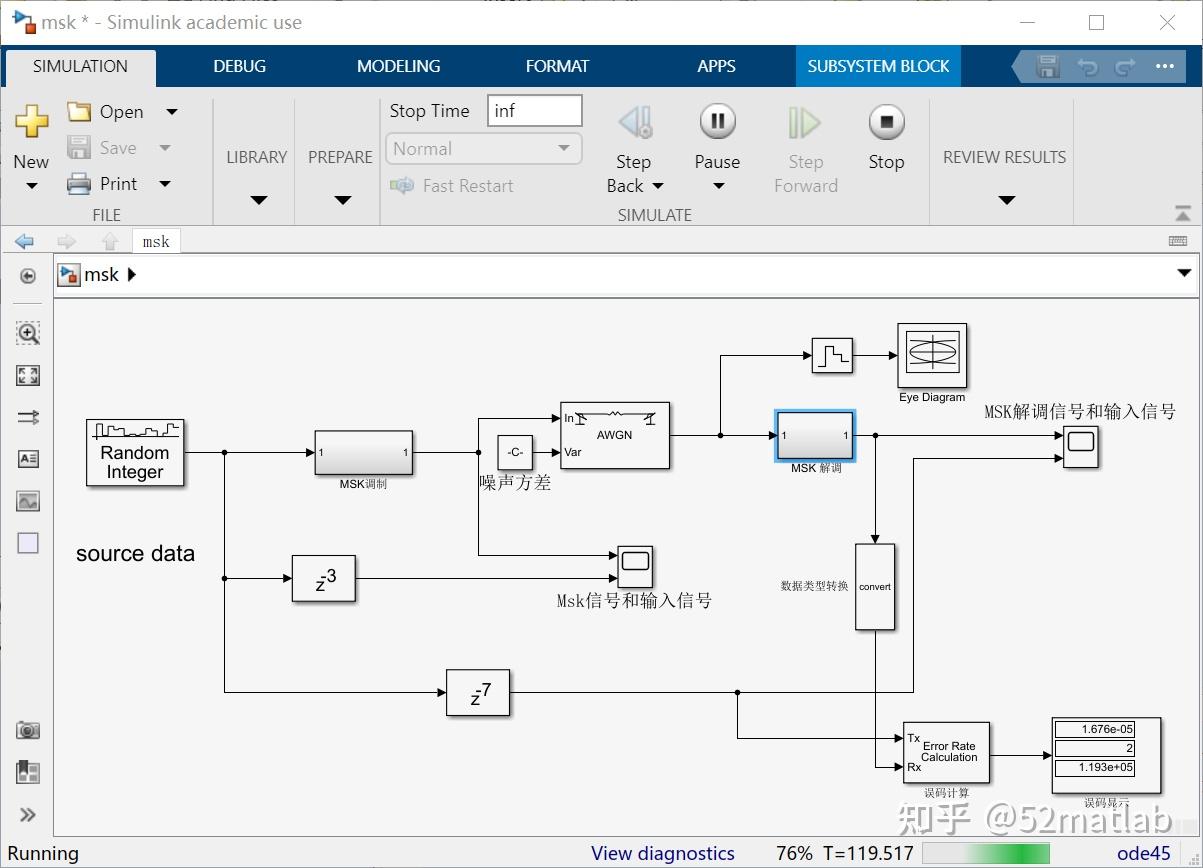Expand the LIBRARY section arrow
Screen dimensions: 1203x868
coord(259,200)
